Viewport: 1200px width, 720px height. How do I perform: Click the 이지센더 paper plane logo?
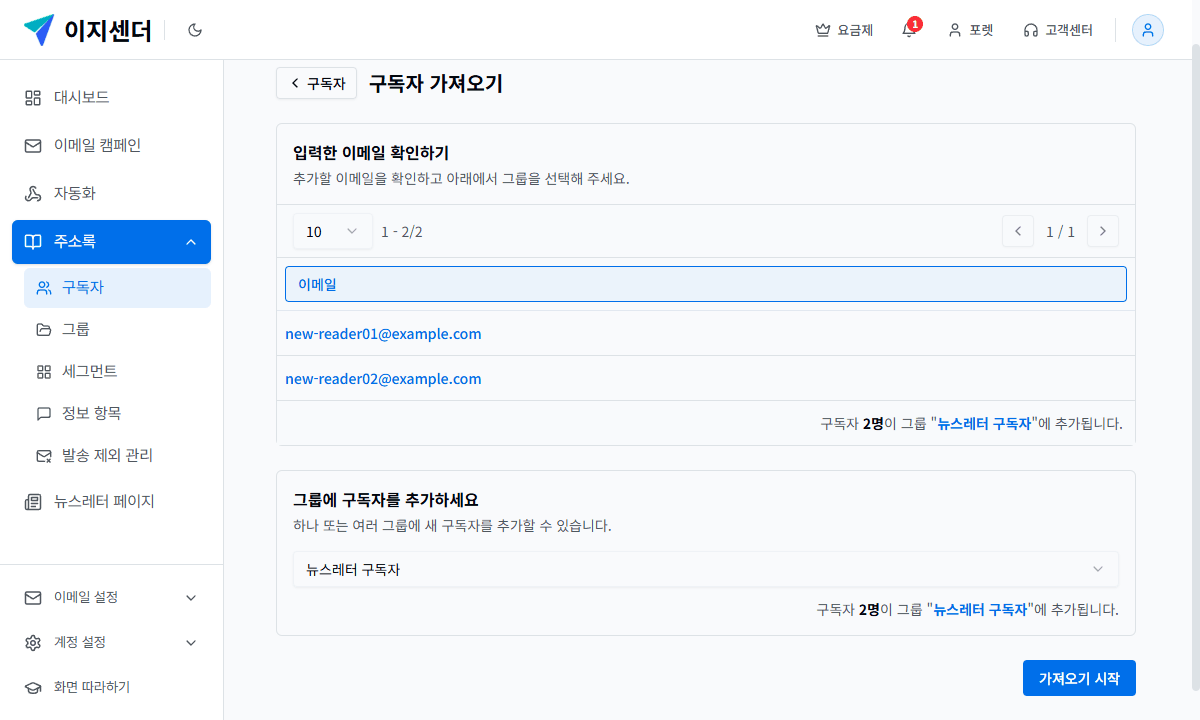[x=39, y=30]
